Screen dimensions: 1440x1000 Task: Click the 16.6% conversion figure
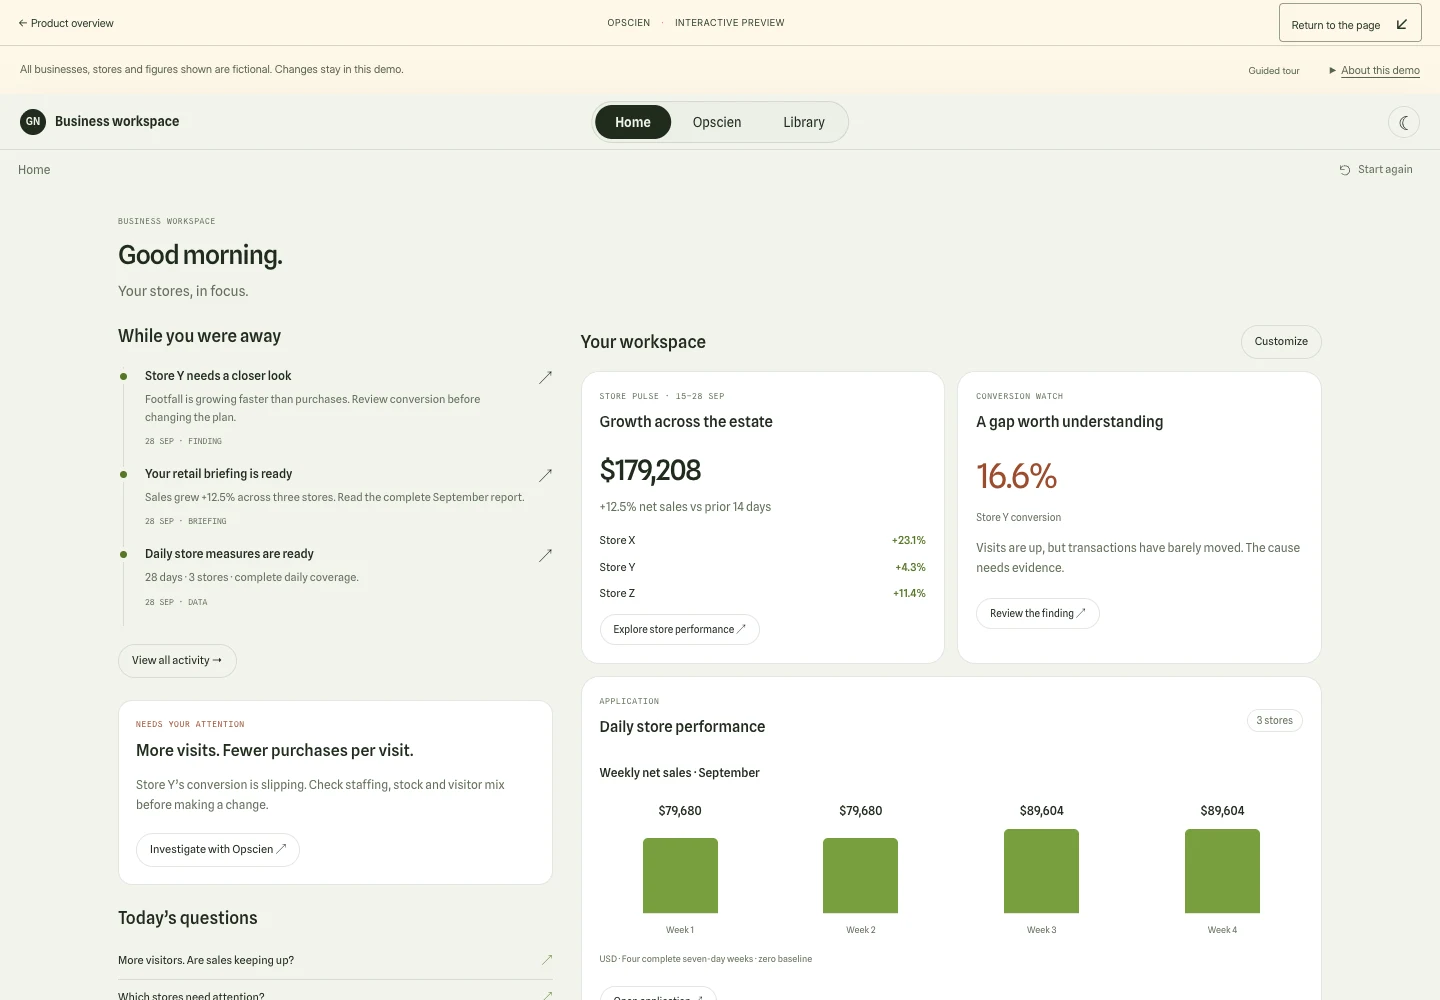pos(1016,476)
